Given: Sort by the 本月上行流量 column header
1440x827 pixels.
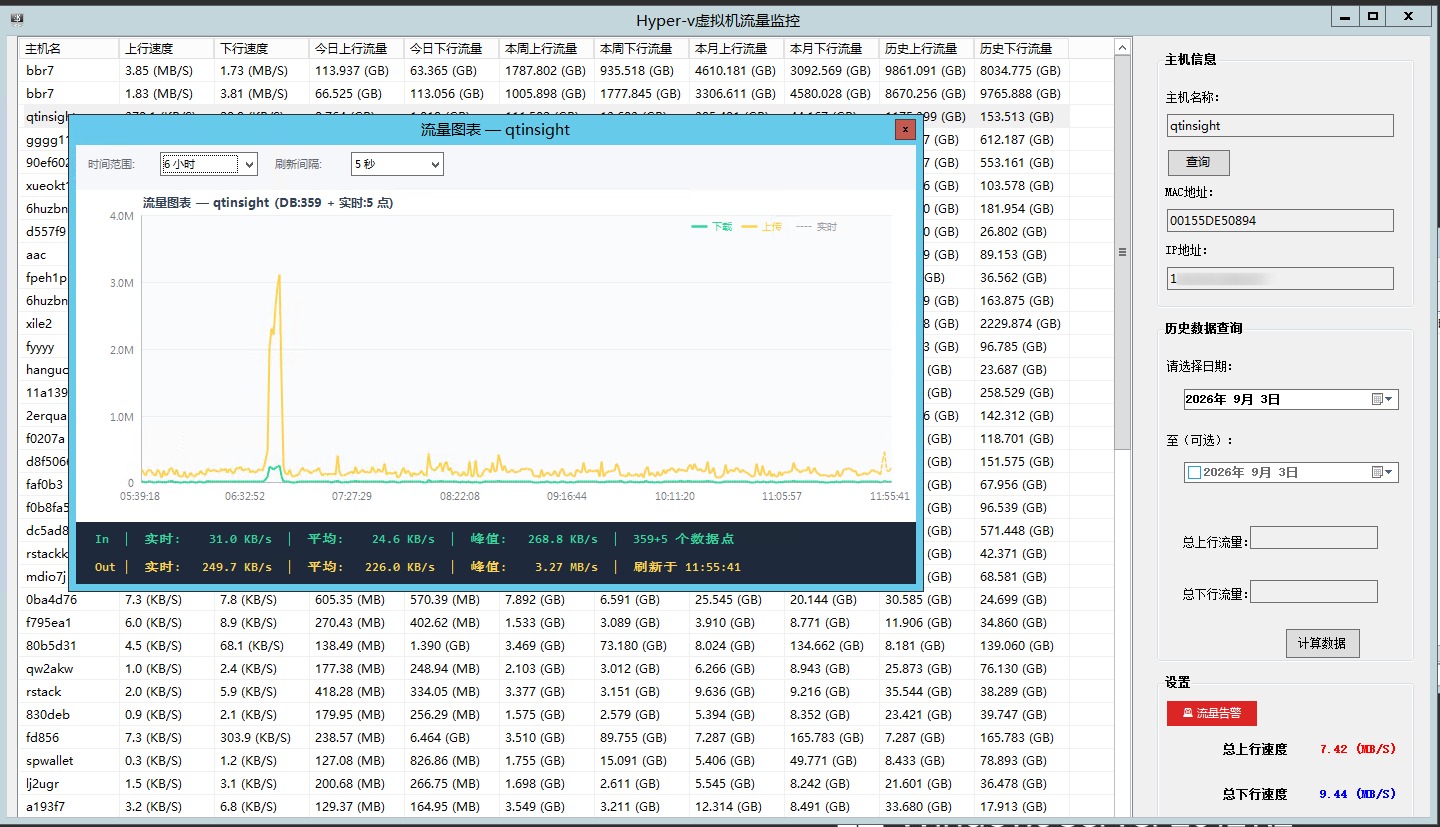Looking at the screenshot, I should coord(736,48).
